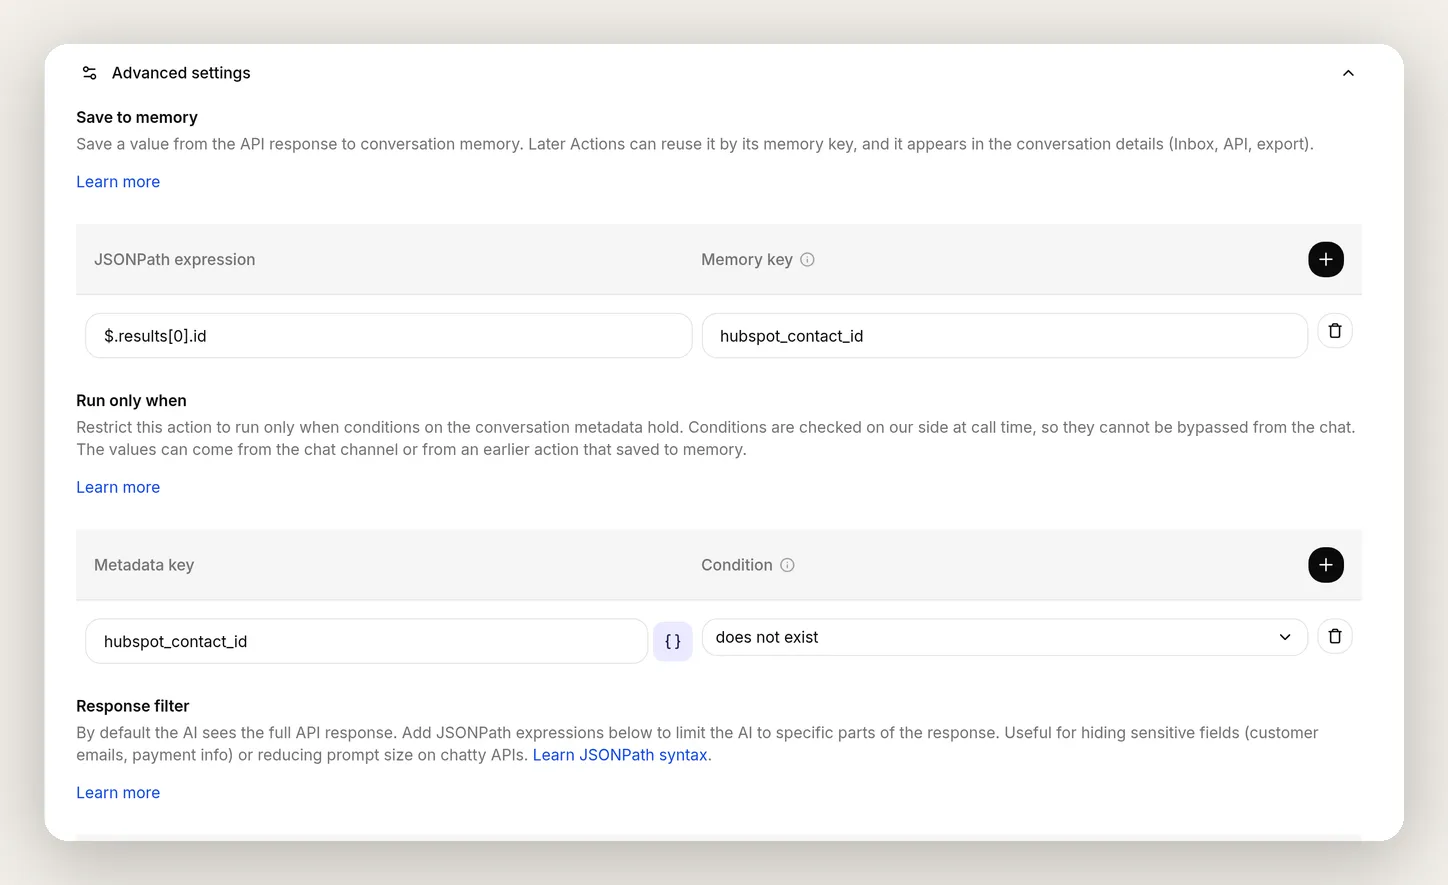Image resolution: width=1448 pixels, height=885 pixels.
Task: Click the 'Metadata key' column header
Action: [144, 565]
